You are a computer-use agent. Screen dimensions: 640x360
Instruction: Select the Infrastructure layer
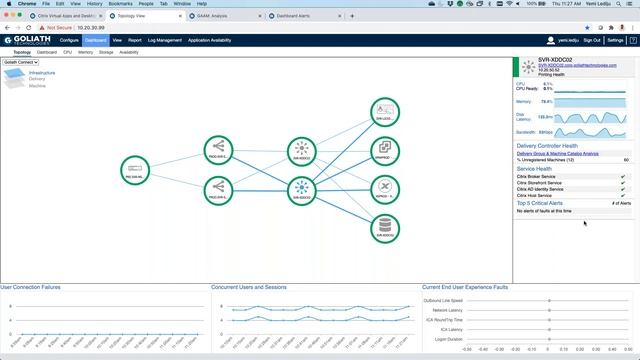click(42, 73)
